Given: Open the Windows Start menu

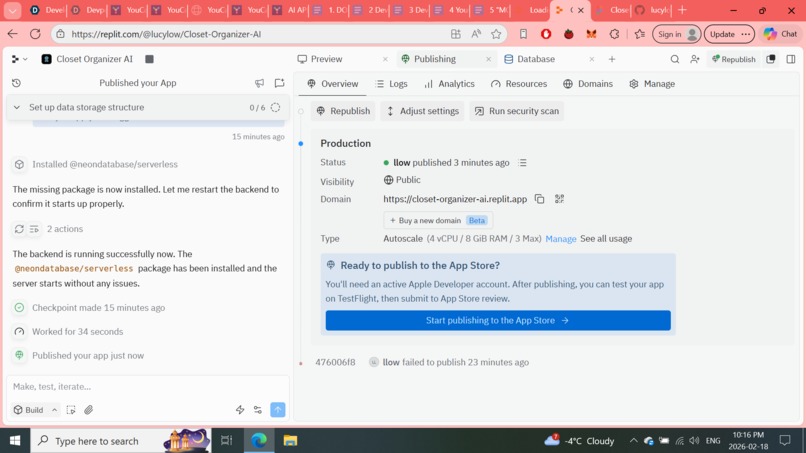Looking at the screenshot, I should click(15, 441).
